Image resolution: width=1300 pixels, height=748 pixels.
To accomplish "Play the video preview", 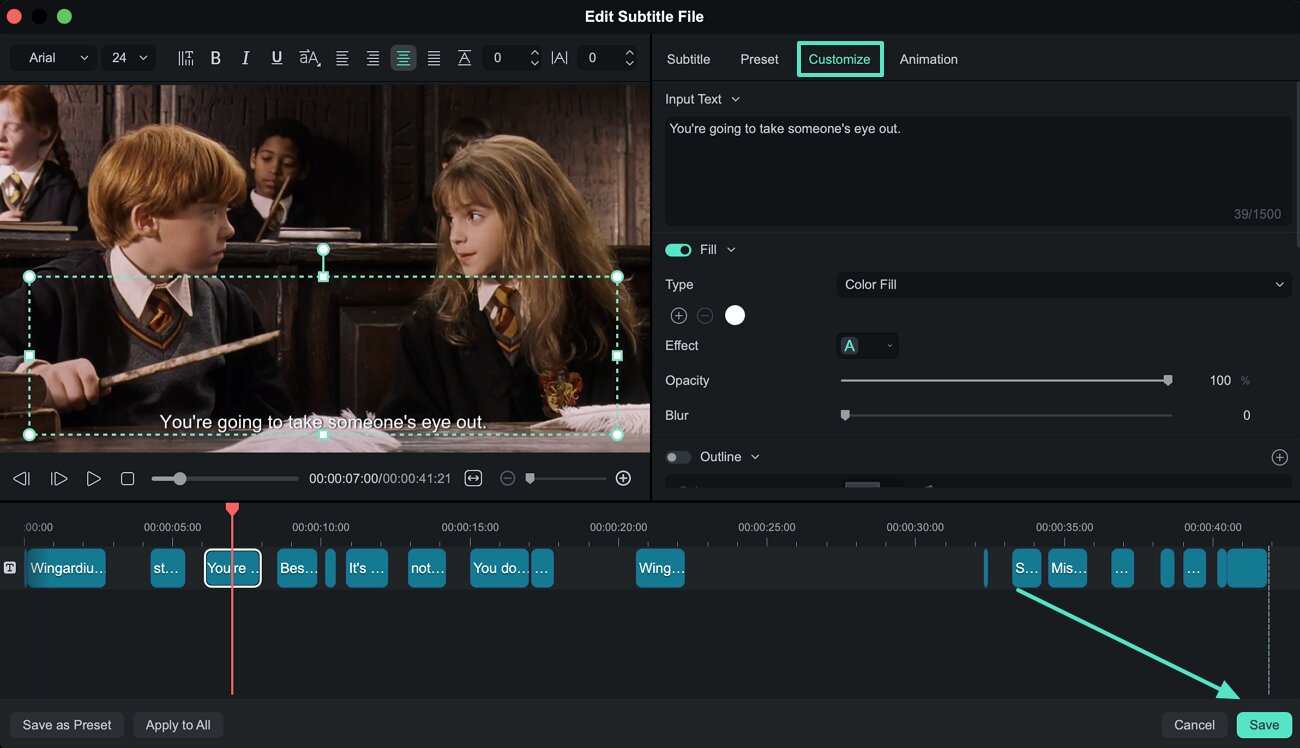I will click(93, 479).
